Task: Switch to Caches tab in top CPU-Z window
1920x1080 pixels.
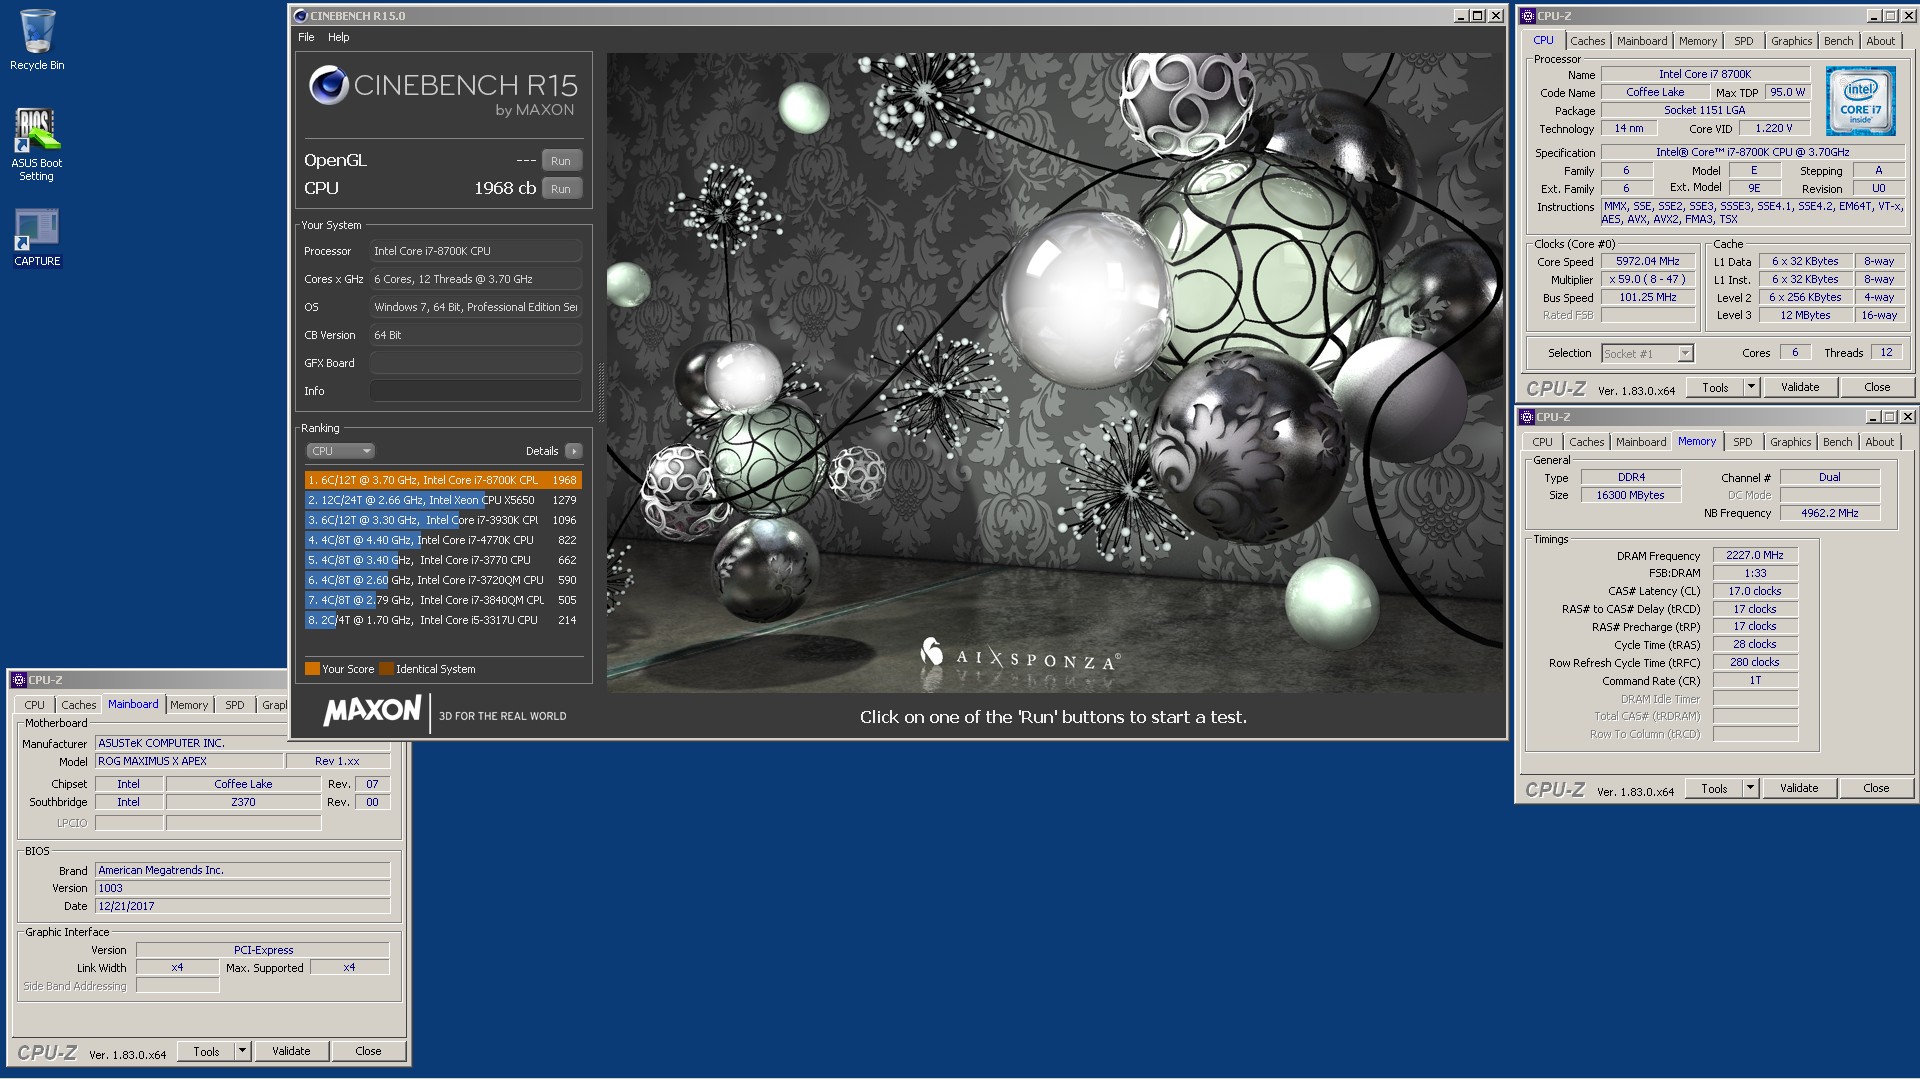Action: (1587, 41)
